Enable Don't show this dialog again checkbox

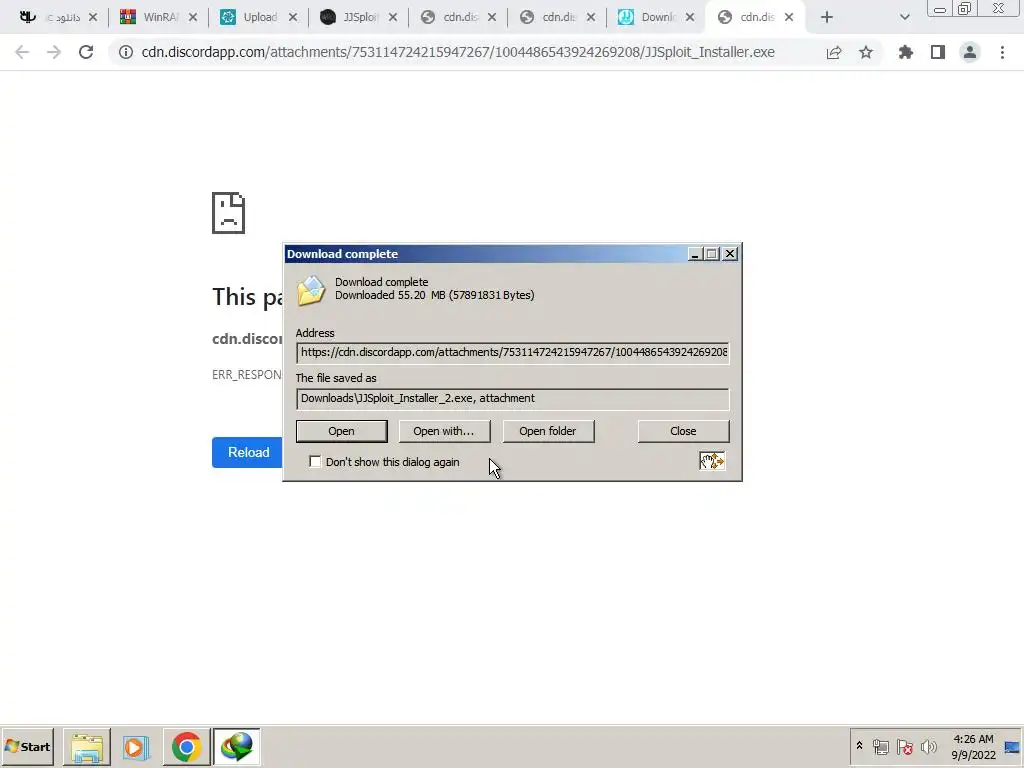pos(315,462)
